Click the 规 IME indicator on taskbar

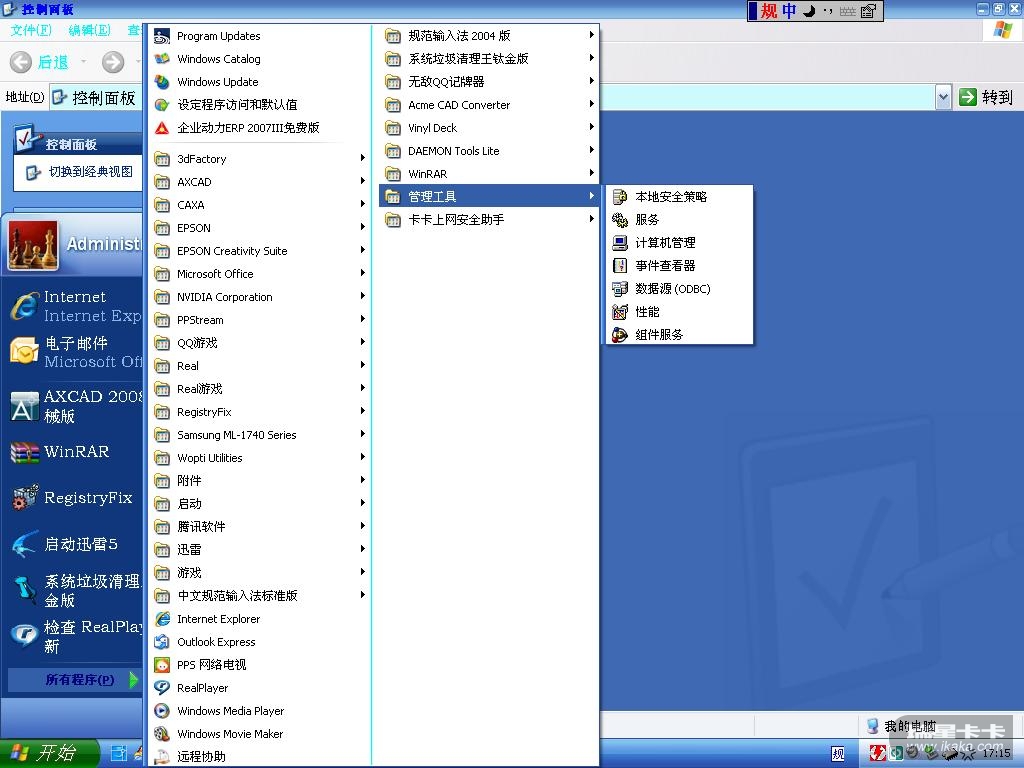point(838,754)
